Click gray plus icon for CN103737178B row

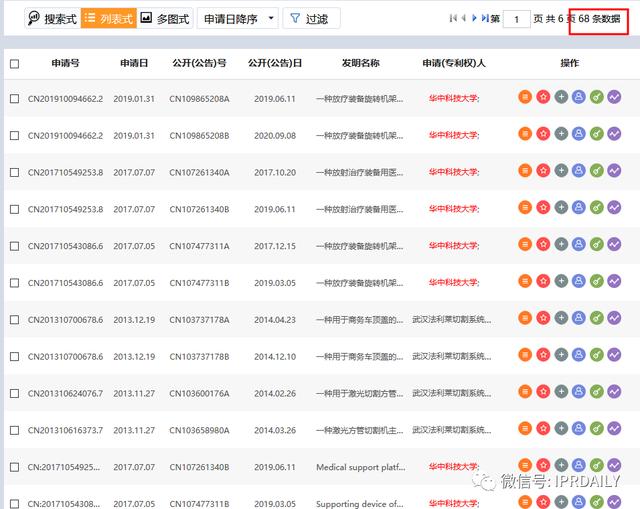point(561,355)
